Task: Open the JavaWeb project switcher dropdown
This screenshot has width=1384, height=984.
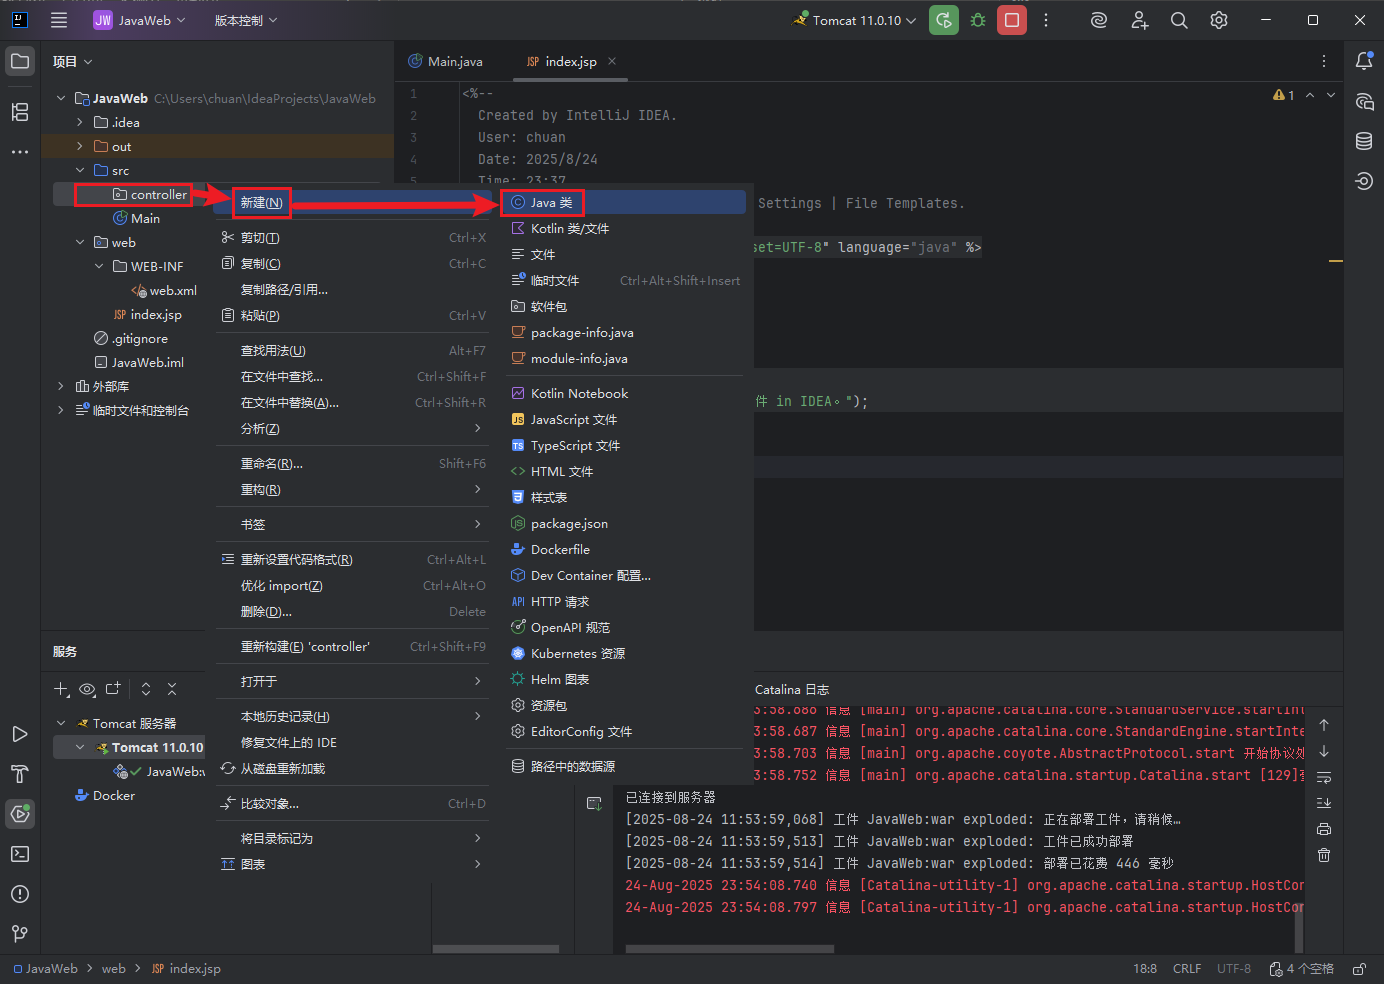Action: [139, 20]
